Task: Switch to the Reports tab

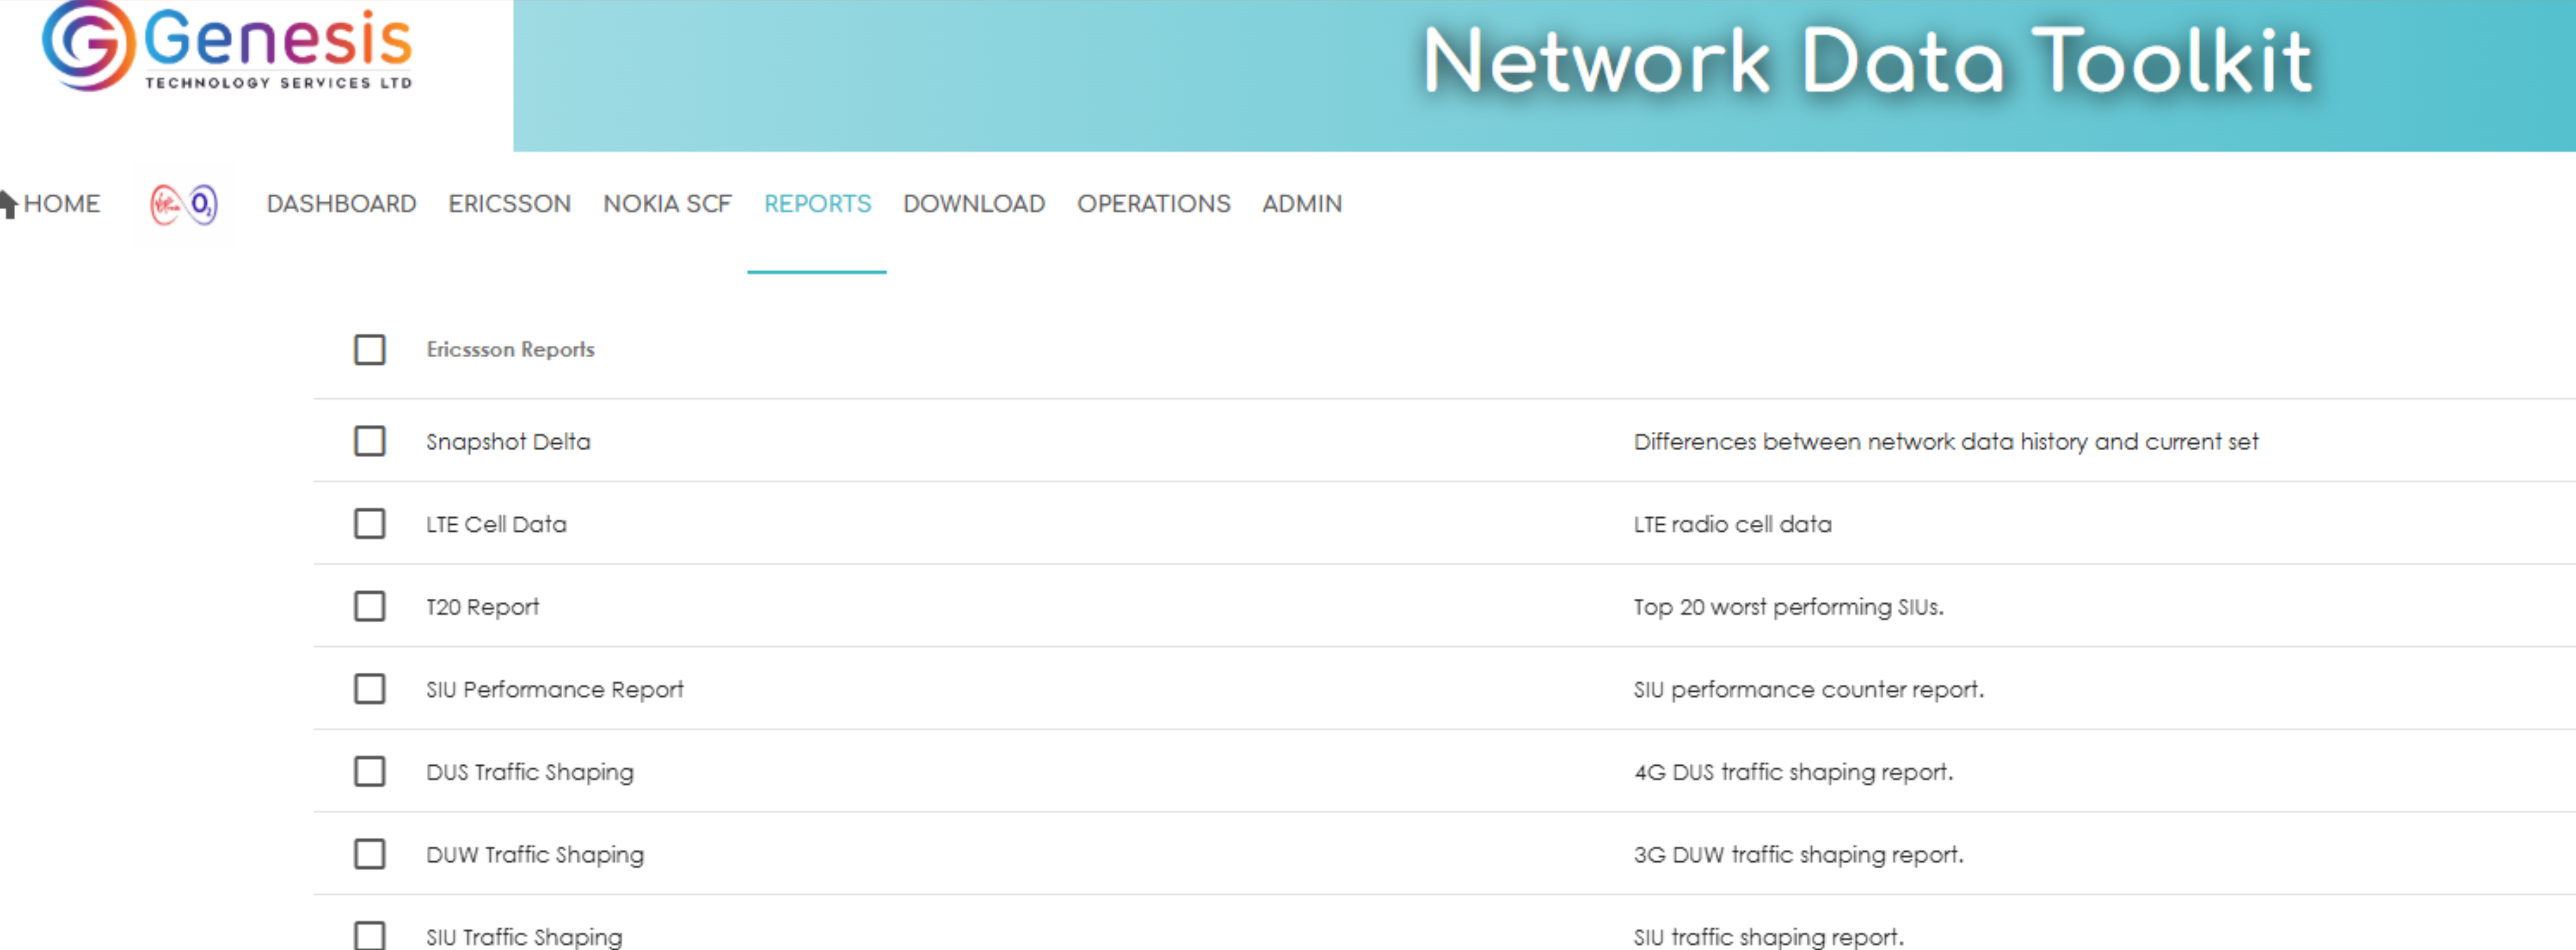Action: point(817,204)
